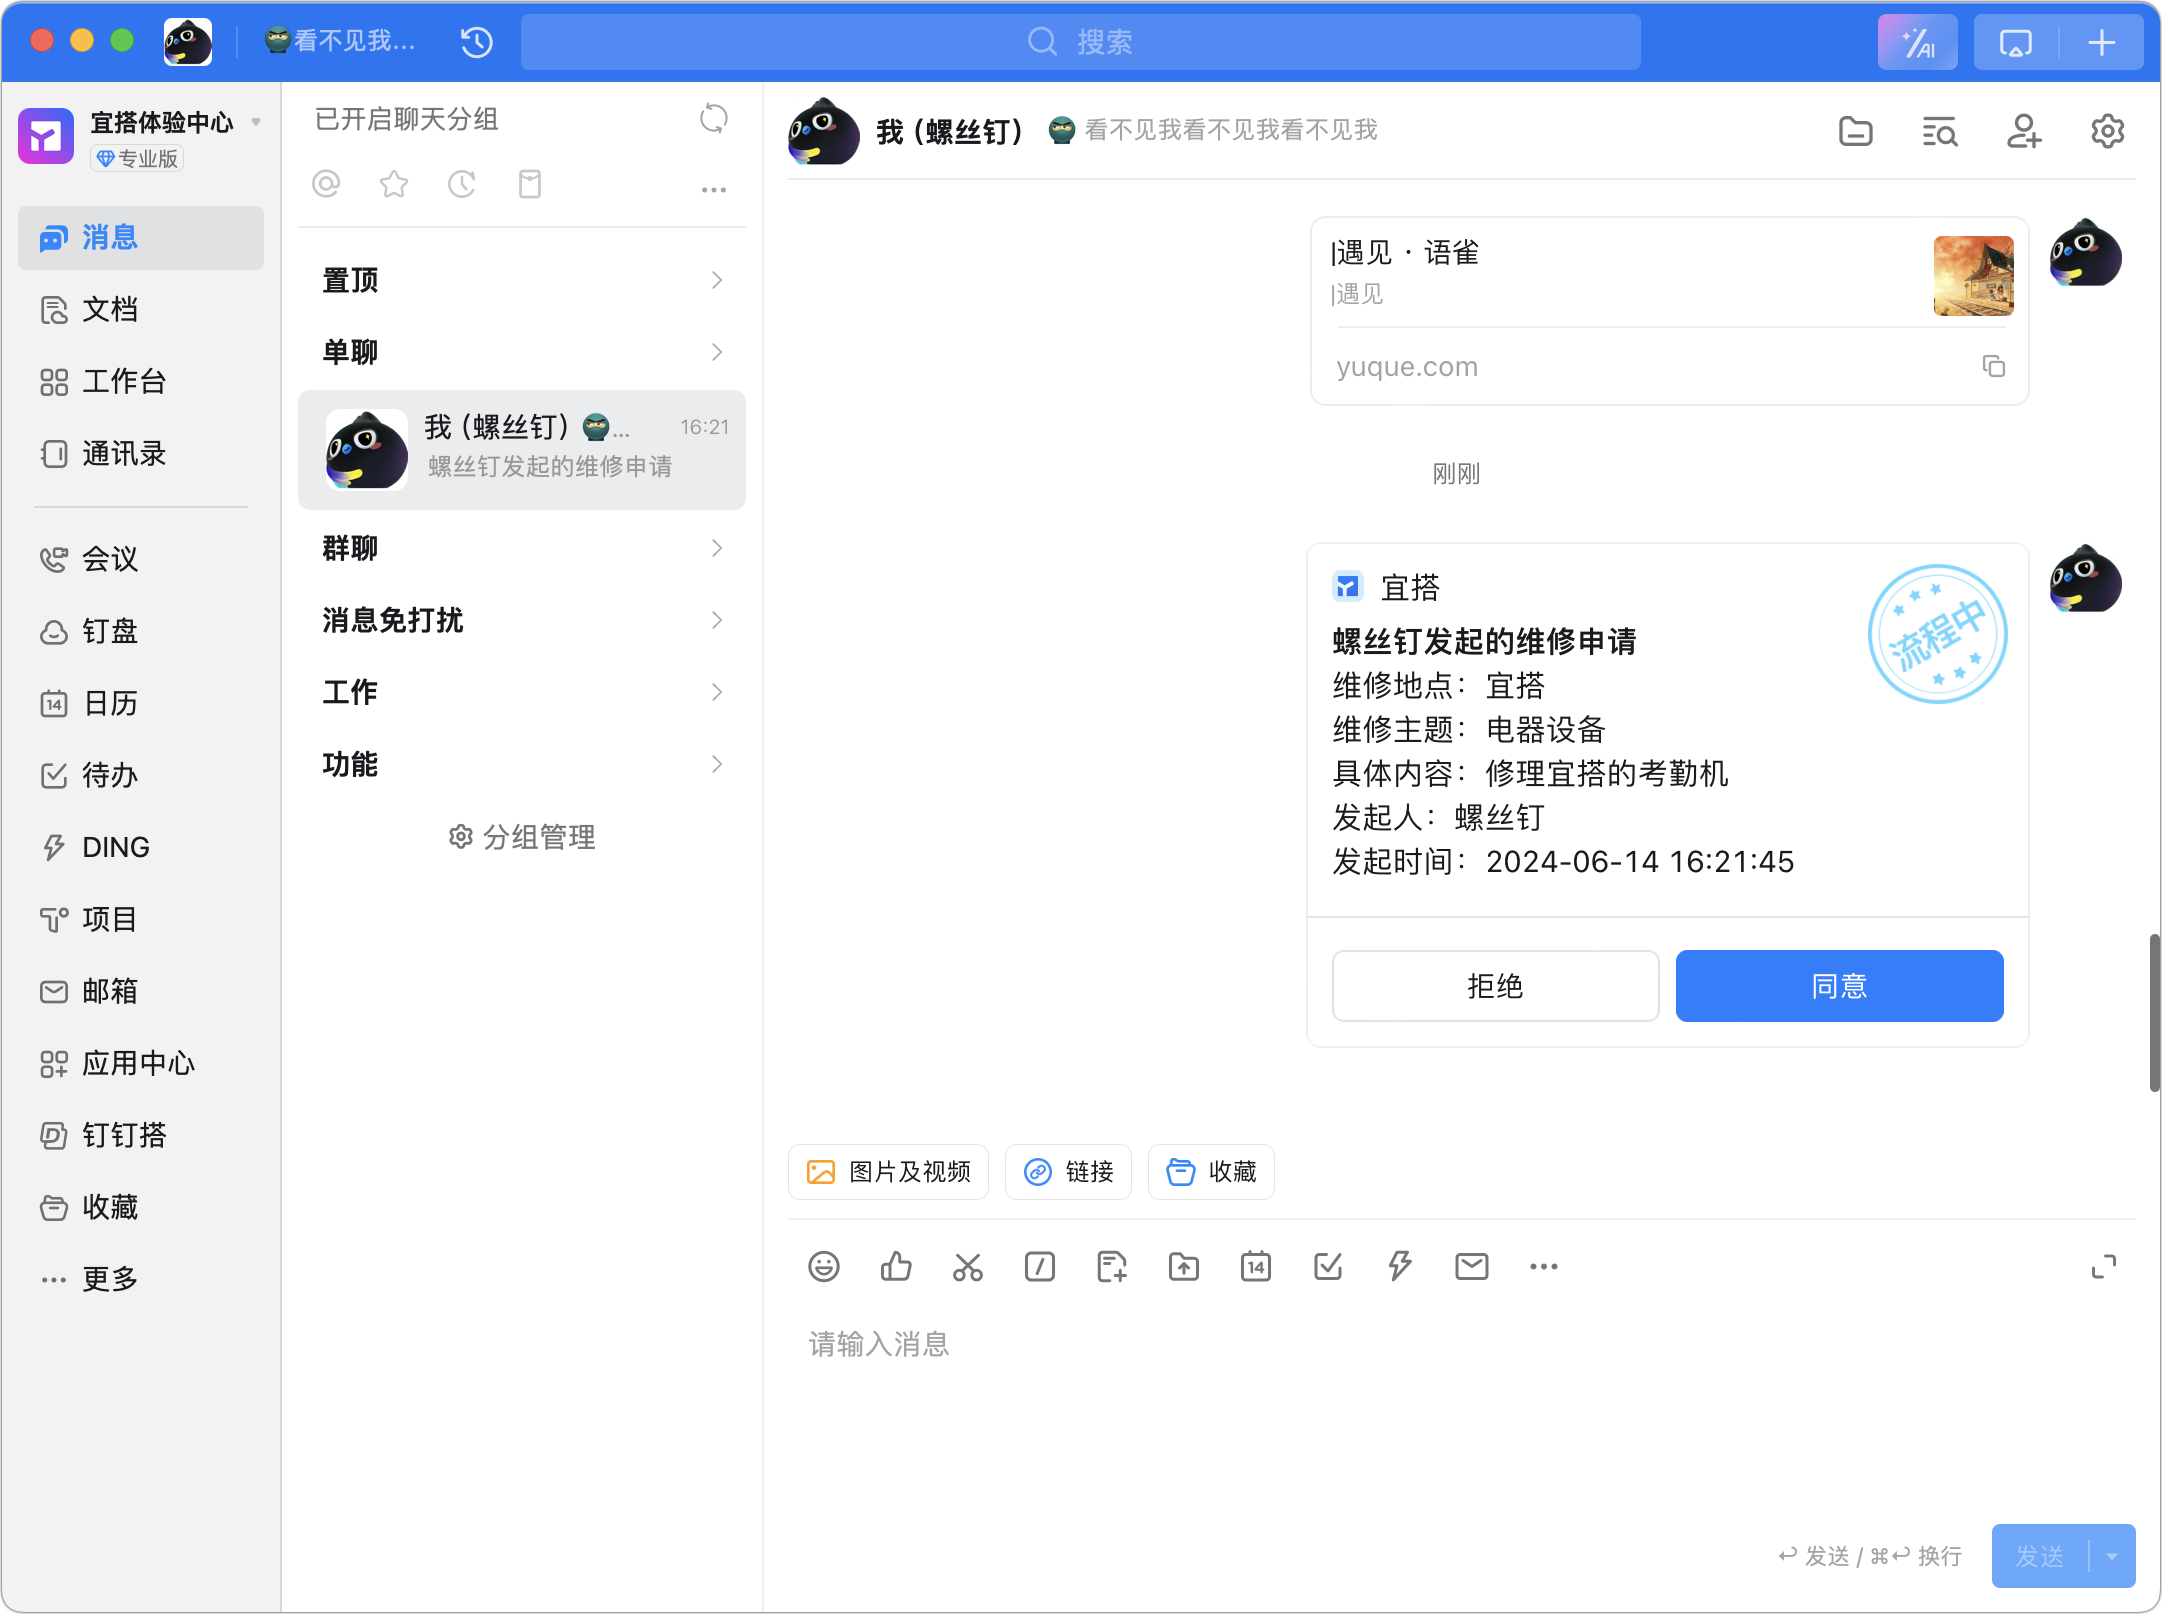Open the 宜搭体验中心 organization dropdown
This screenshot has height=1614, width=2162.
pyautogui.click(x=256, y=122)
